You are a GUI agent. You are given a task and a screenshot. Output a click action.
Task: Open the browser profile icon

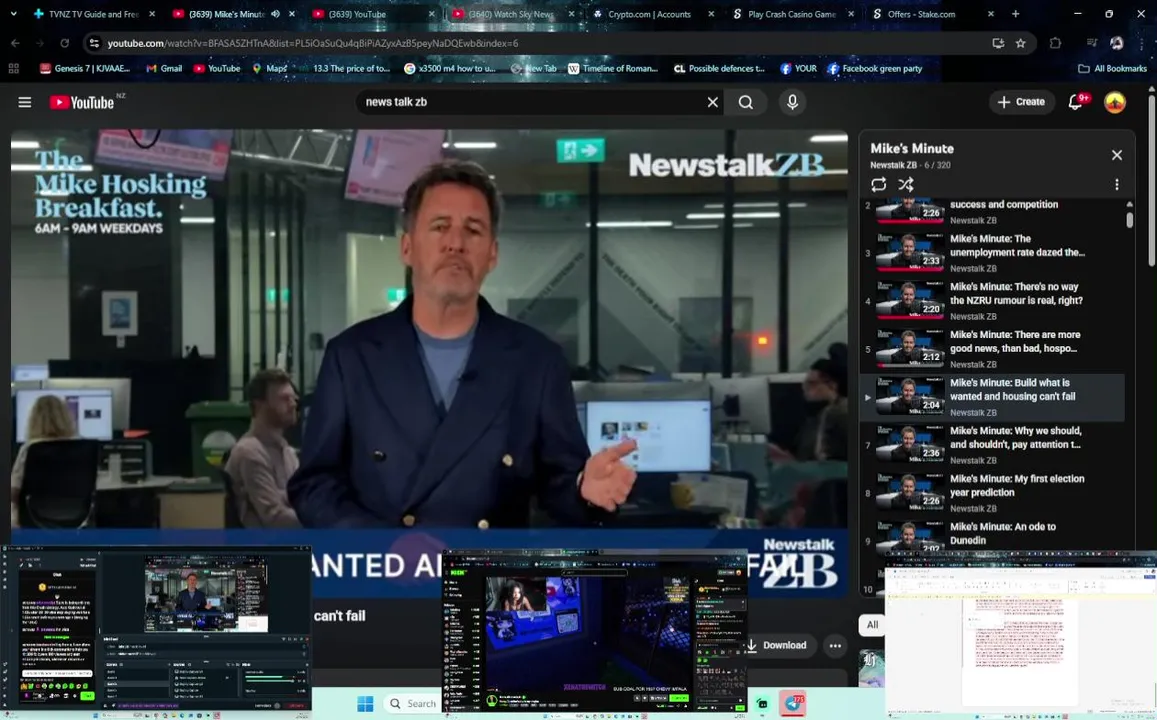pyautogui.click(x=1116, y=44)
